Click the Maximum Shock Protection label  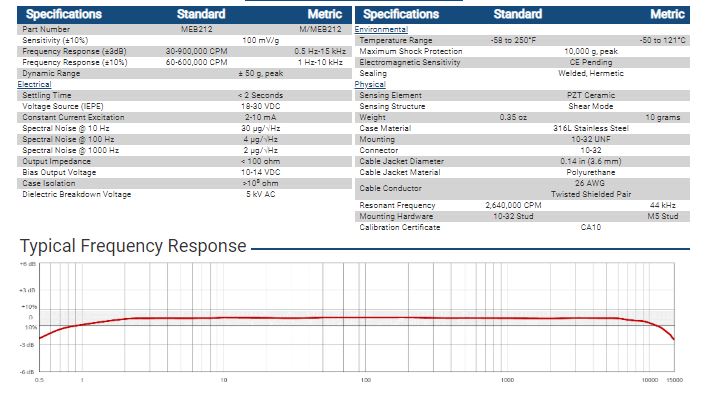click(411, 51)
